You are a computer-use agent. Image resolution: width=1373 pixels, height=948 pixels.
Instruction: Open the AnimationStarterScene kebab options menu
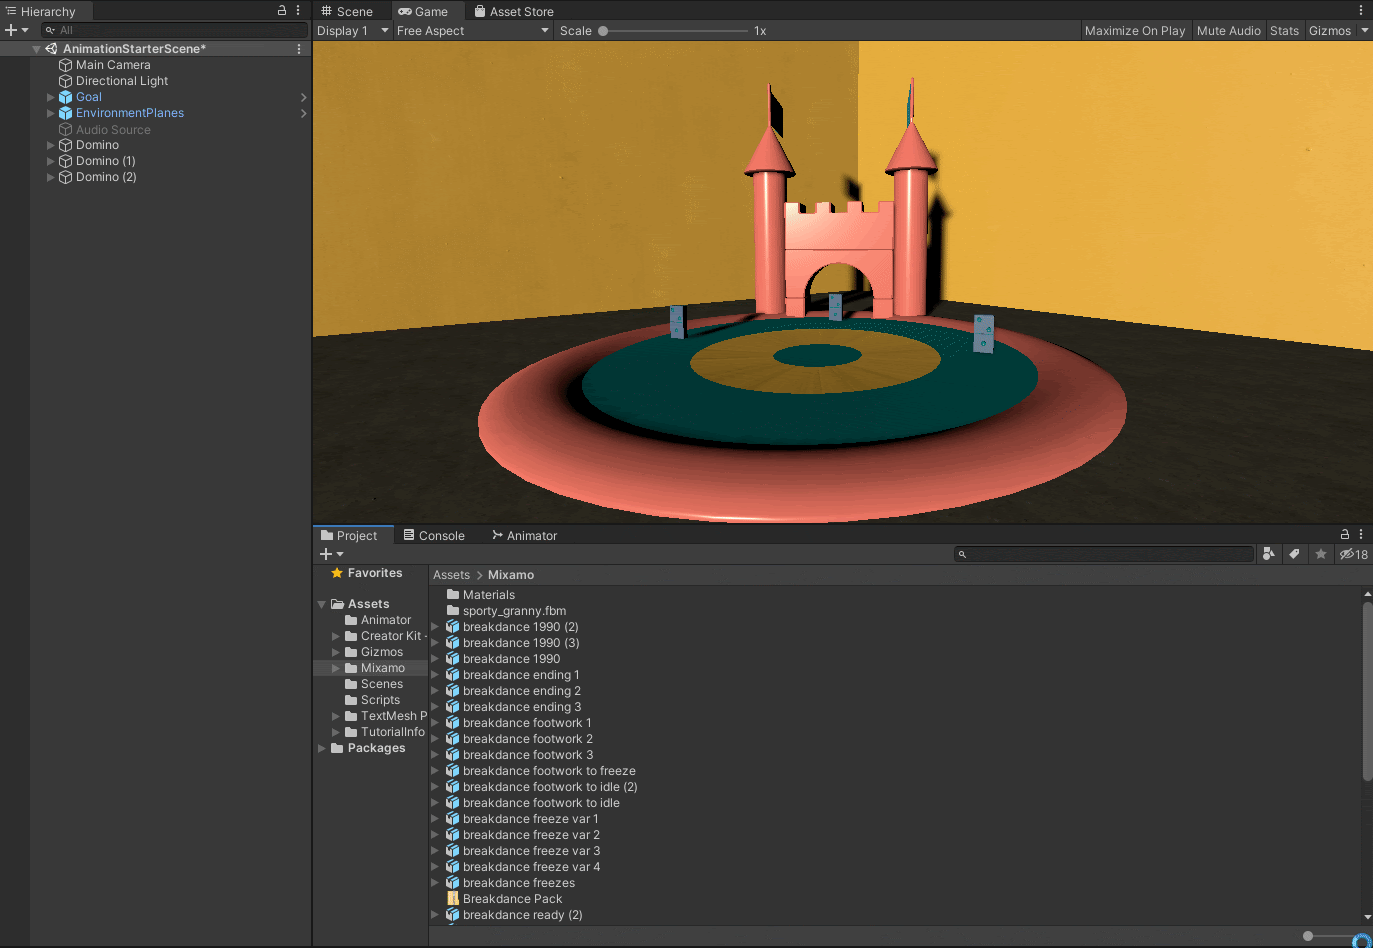coord(298,48)
